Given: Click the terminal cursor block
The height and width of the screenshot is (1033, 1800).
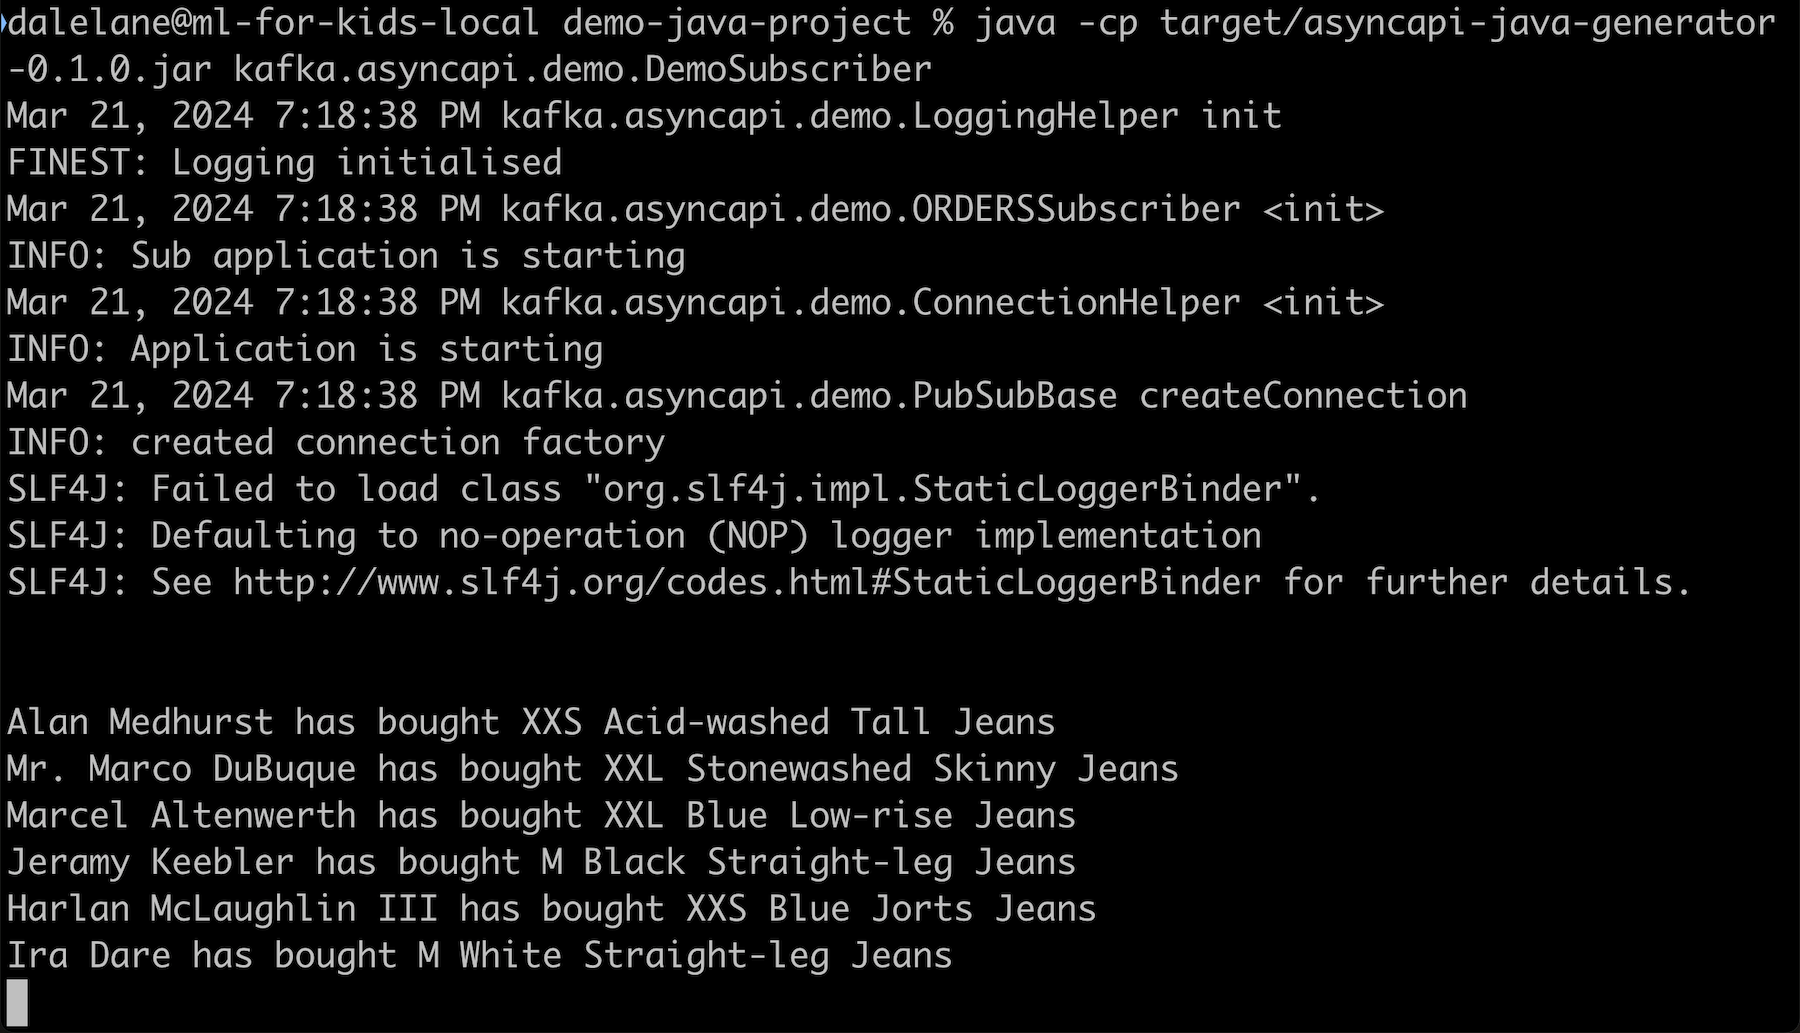Looking at the screenshot, I should point(17,1001).
